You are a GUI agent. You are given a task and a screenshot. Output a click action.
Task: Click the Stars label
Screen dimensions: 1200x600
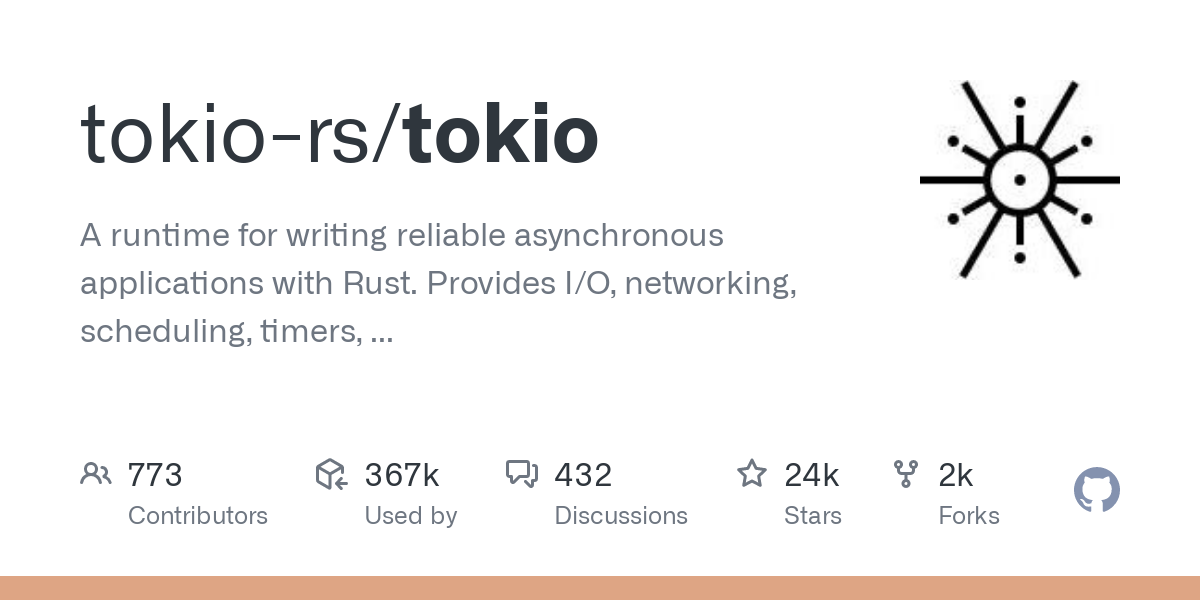(x=813, y=516)
